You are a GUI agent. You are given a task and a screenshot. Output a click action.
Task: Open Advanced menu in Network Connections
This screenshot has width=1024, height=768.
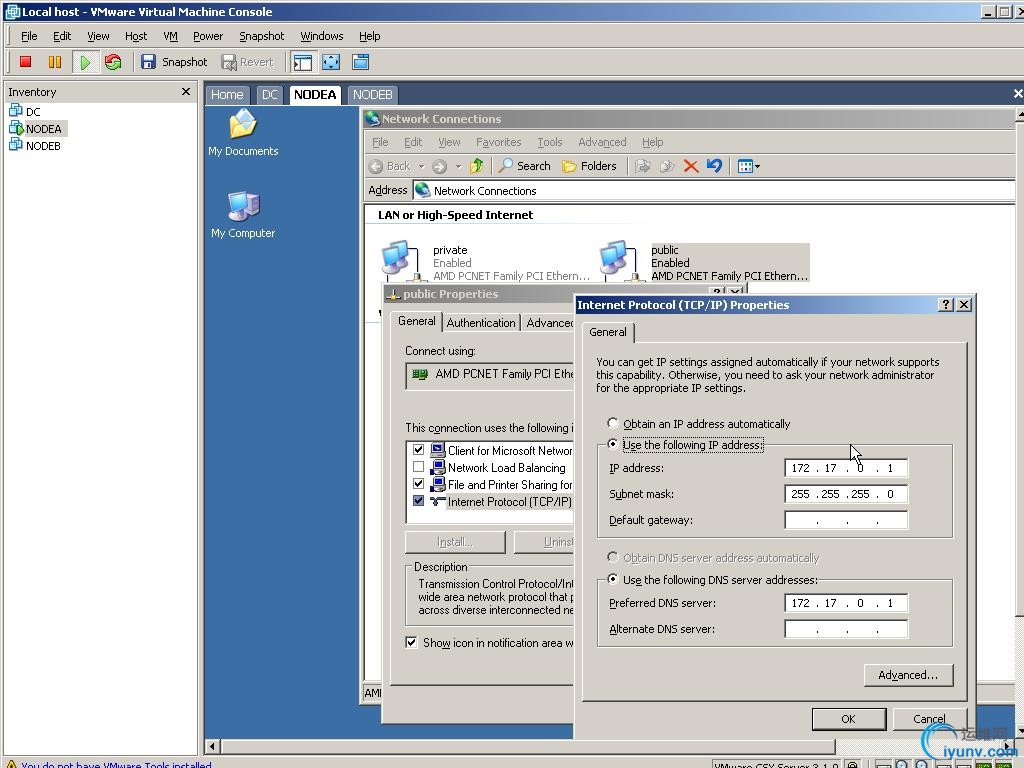point(602,142)
